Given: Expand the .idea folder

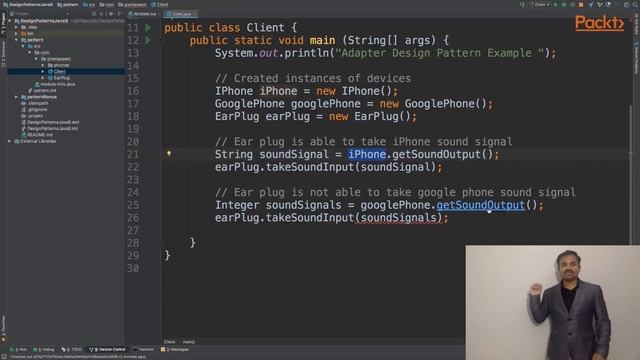Looking at the screenshot, I should click(16, 27).
